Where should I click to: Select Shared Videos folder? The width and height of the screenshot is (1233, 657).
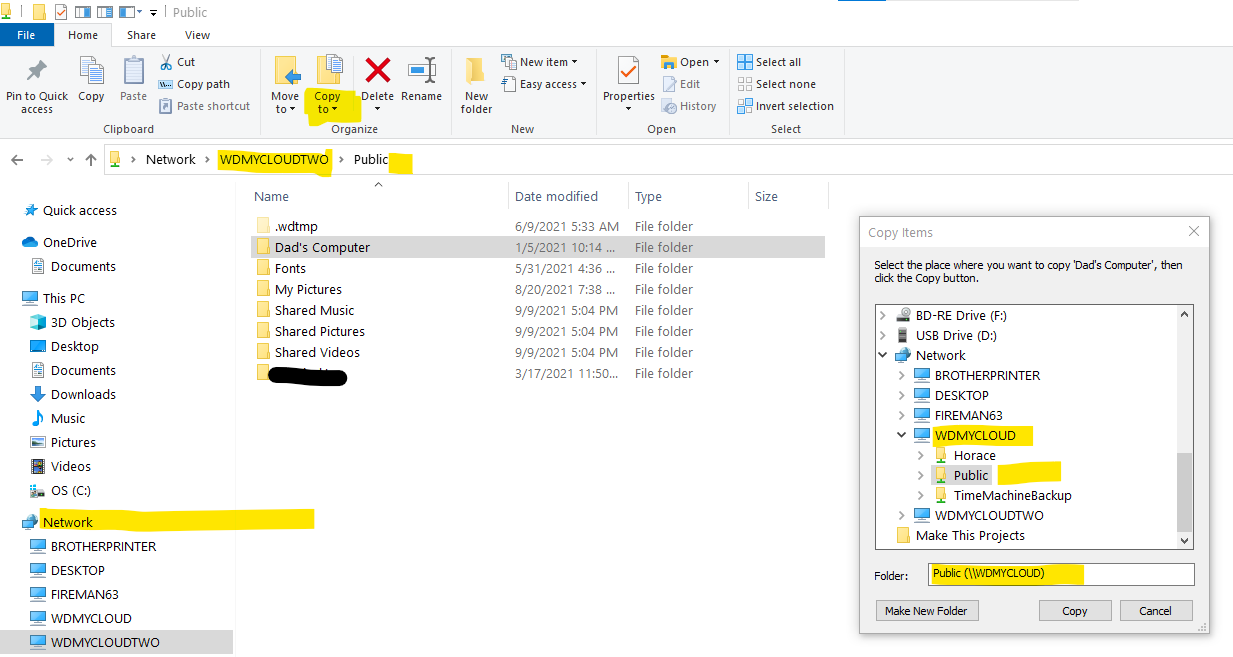pos(317,352)
